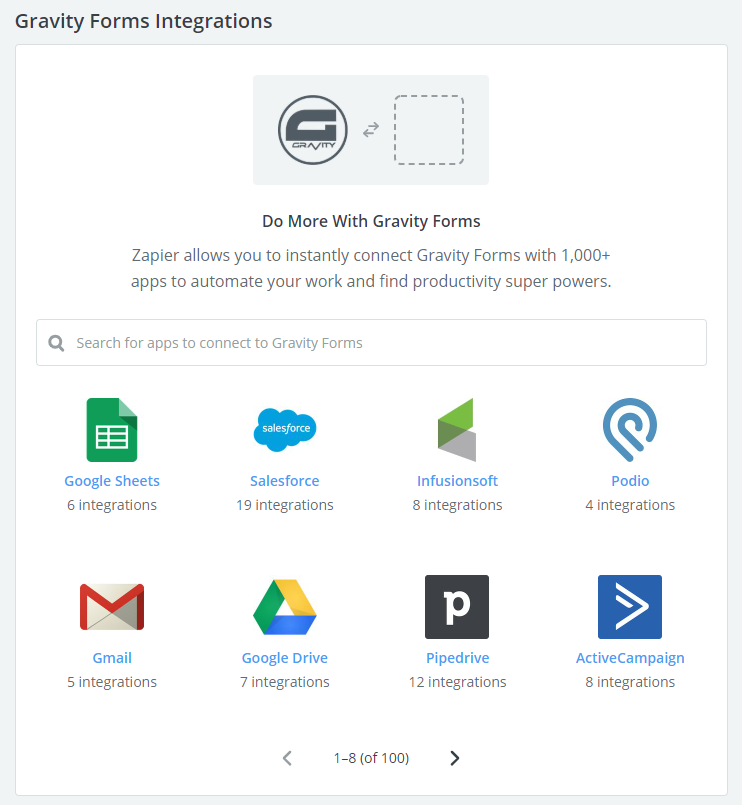The width and height of the screenshot is (742, 805).
Task: Click the swap arrows between app logos
Action: click(371, 129)
